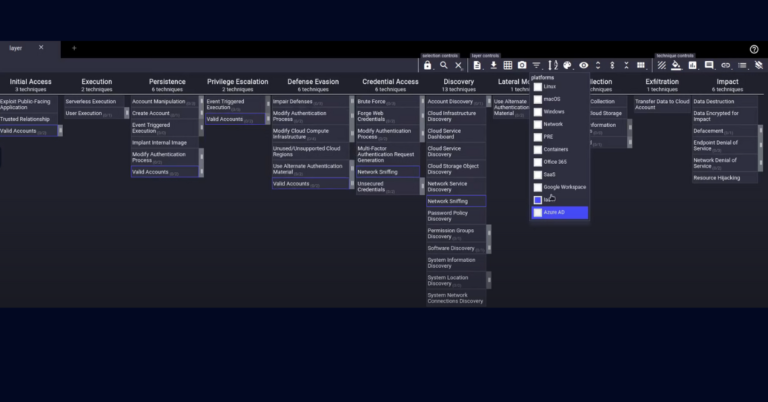Expand sub-techniques of Initial Access Valid Accounts

click(x=60, y=131)
